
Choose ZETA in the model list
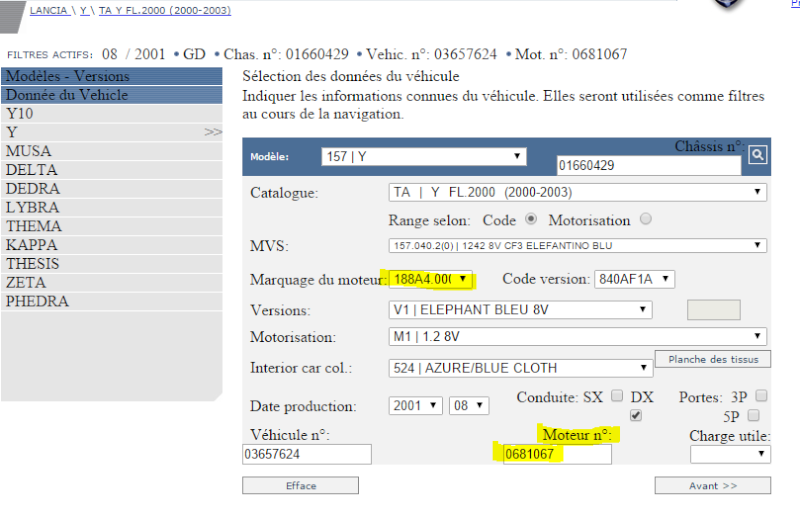pyautogui.click(x=112, y=282)
